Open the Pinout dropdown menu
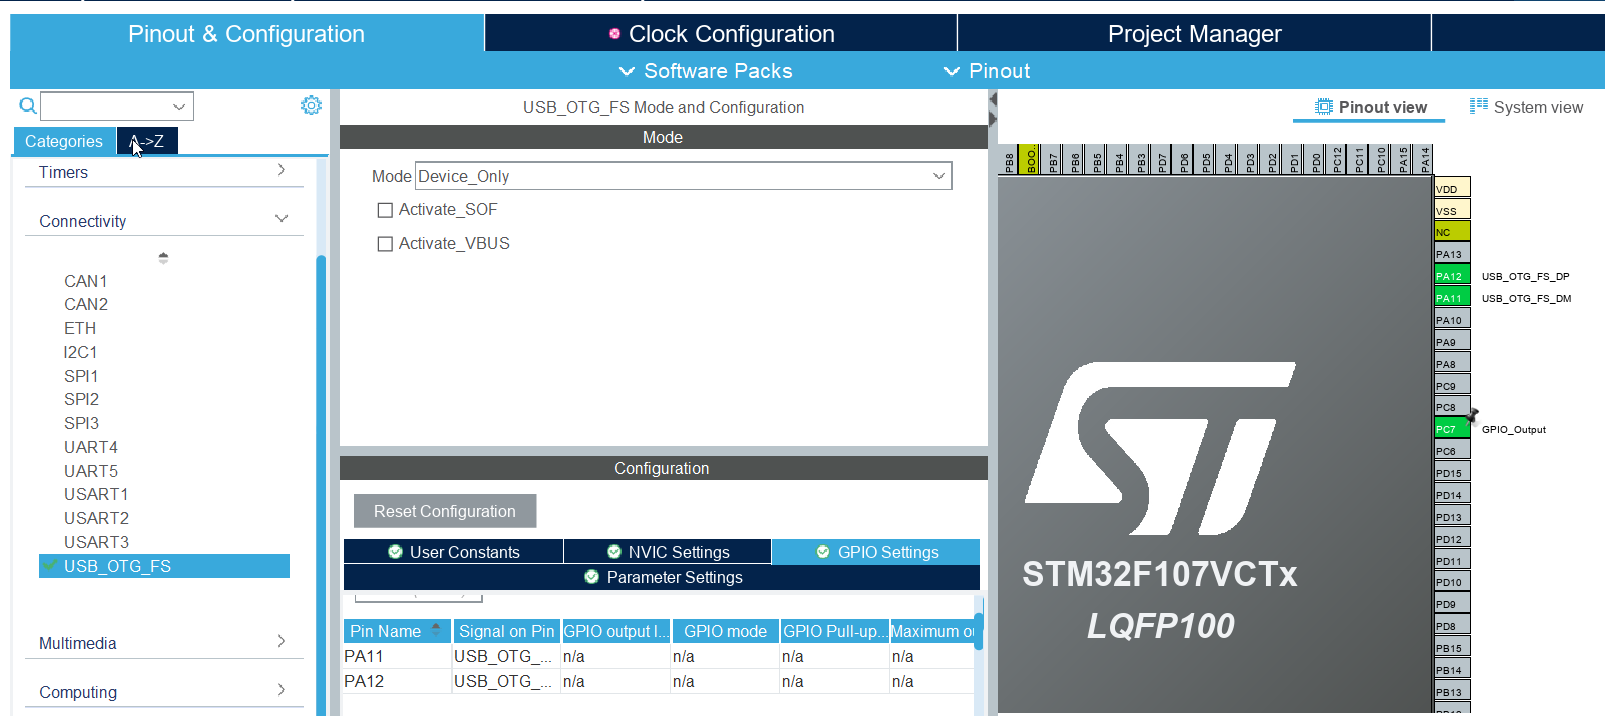 [987, 71]
